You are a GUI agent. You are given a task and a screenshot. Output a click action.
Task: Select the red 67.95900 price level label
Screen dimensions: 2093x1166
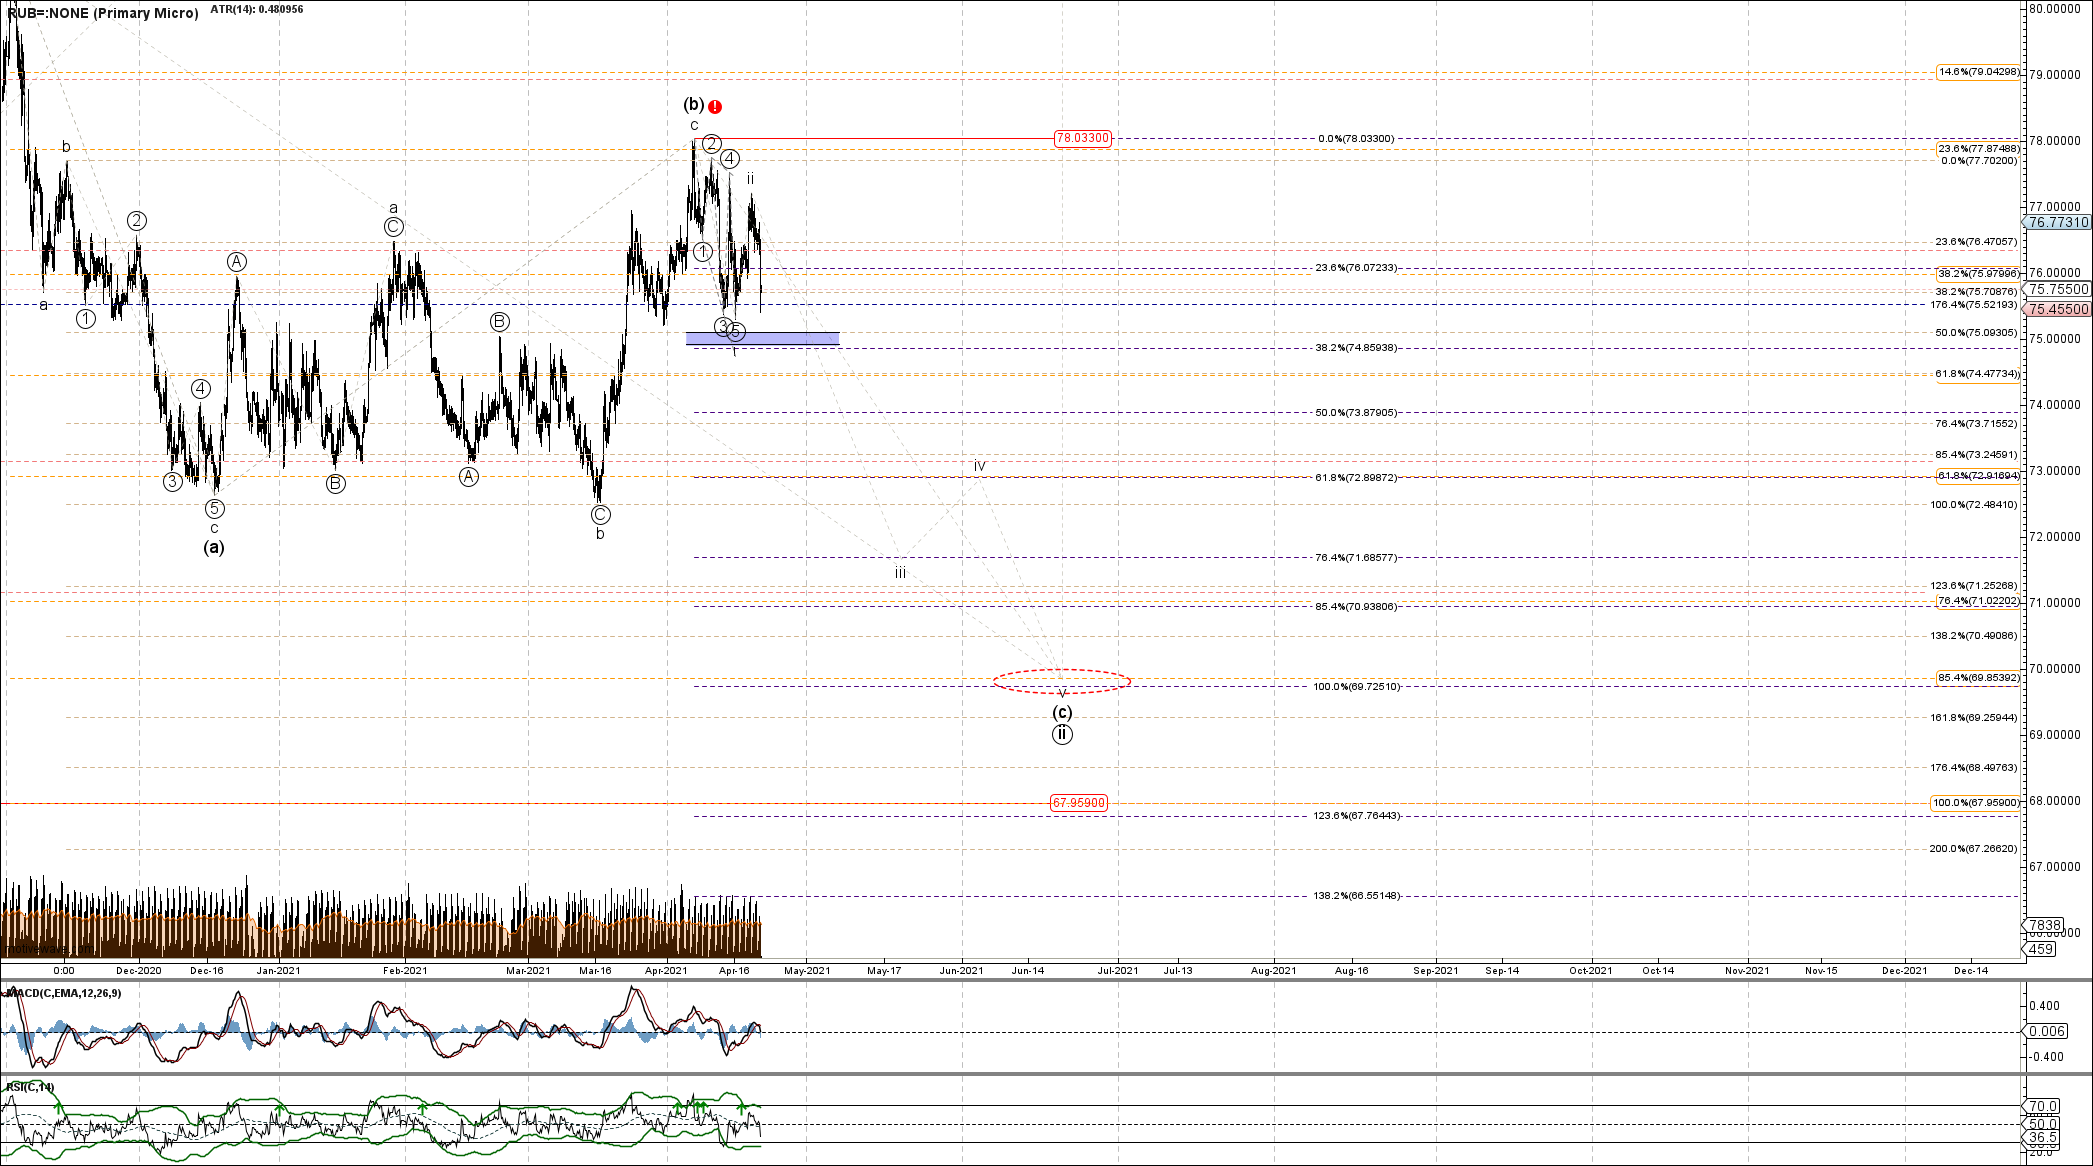pyautogui.click(x=1078, y=803)
